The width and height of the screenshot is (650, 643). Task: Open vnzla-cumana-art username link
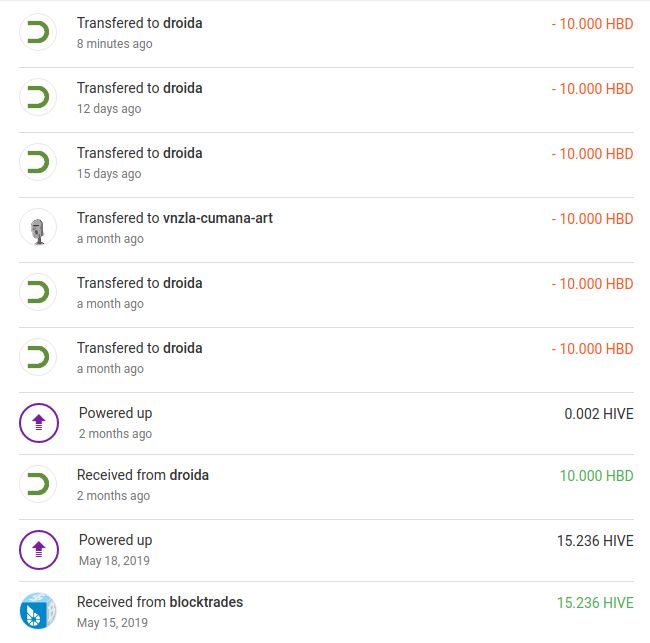(218, 218)
